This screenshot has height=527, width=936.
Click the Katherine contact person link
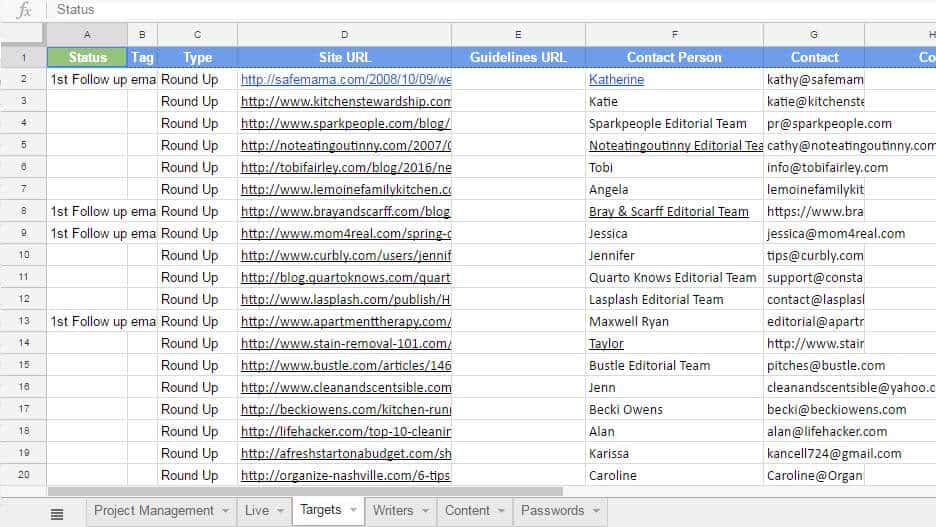[616, 79]
